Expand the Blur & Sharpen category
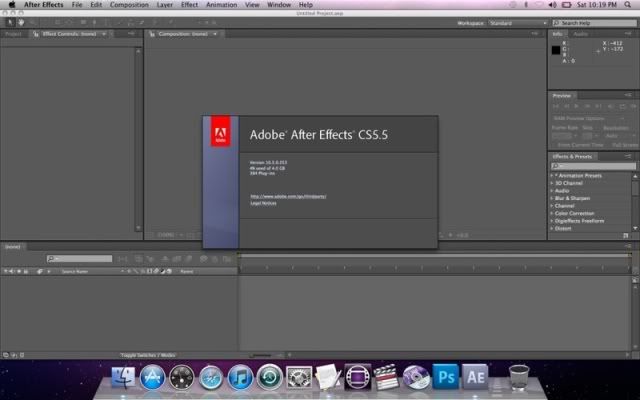 click(552, 198)
